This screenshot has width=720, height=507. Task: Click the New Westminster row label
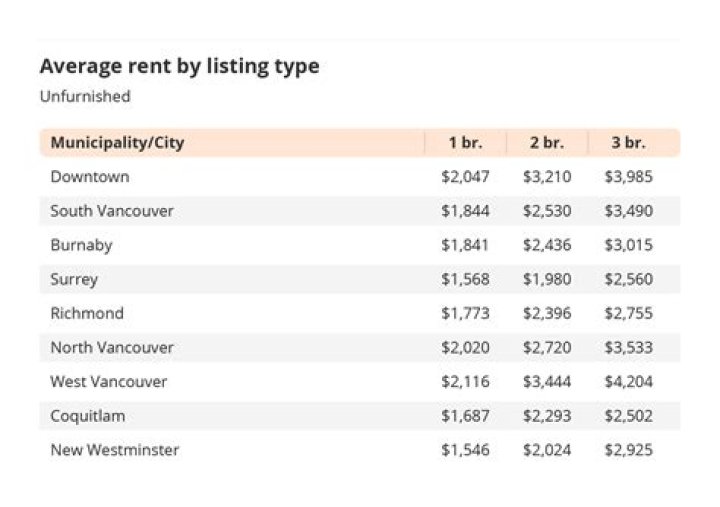click(x=115, y=450)
